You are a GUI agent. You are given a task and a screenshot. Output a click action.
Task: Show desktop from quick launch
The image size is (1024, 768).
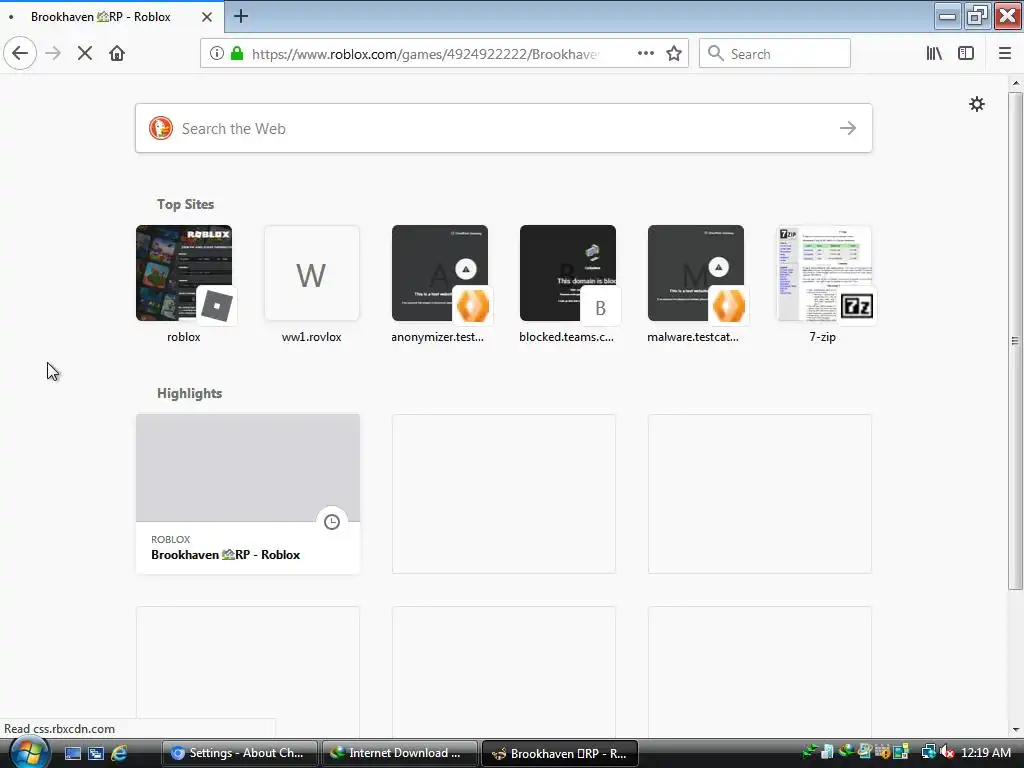(72, 753)
